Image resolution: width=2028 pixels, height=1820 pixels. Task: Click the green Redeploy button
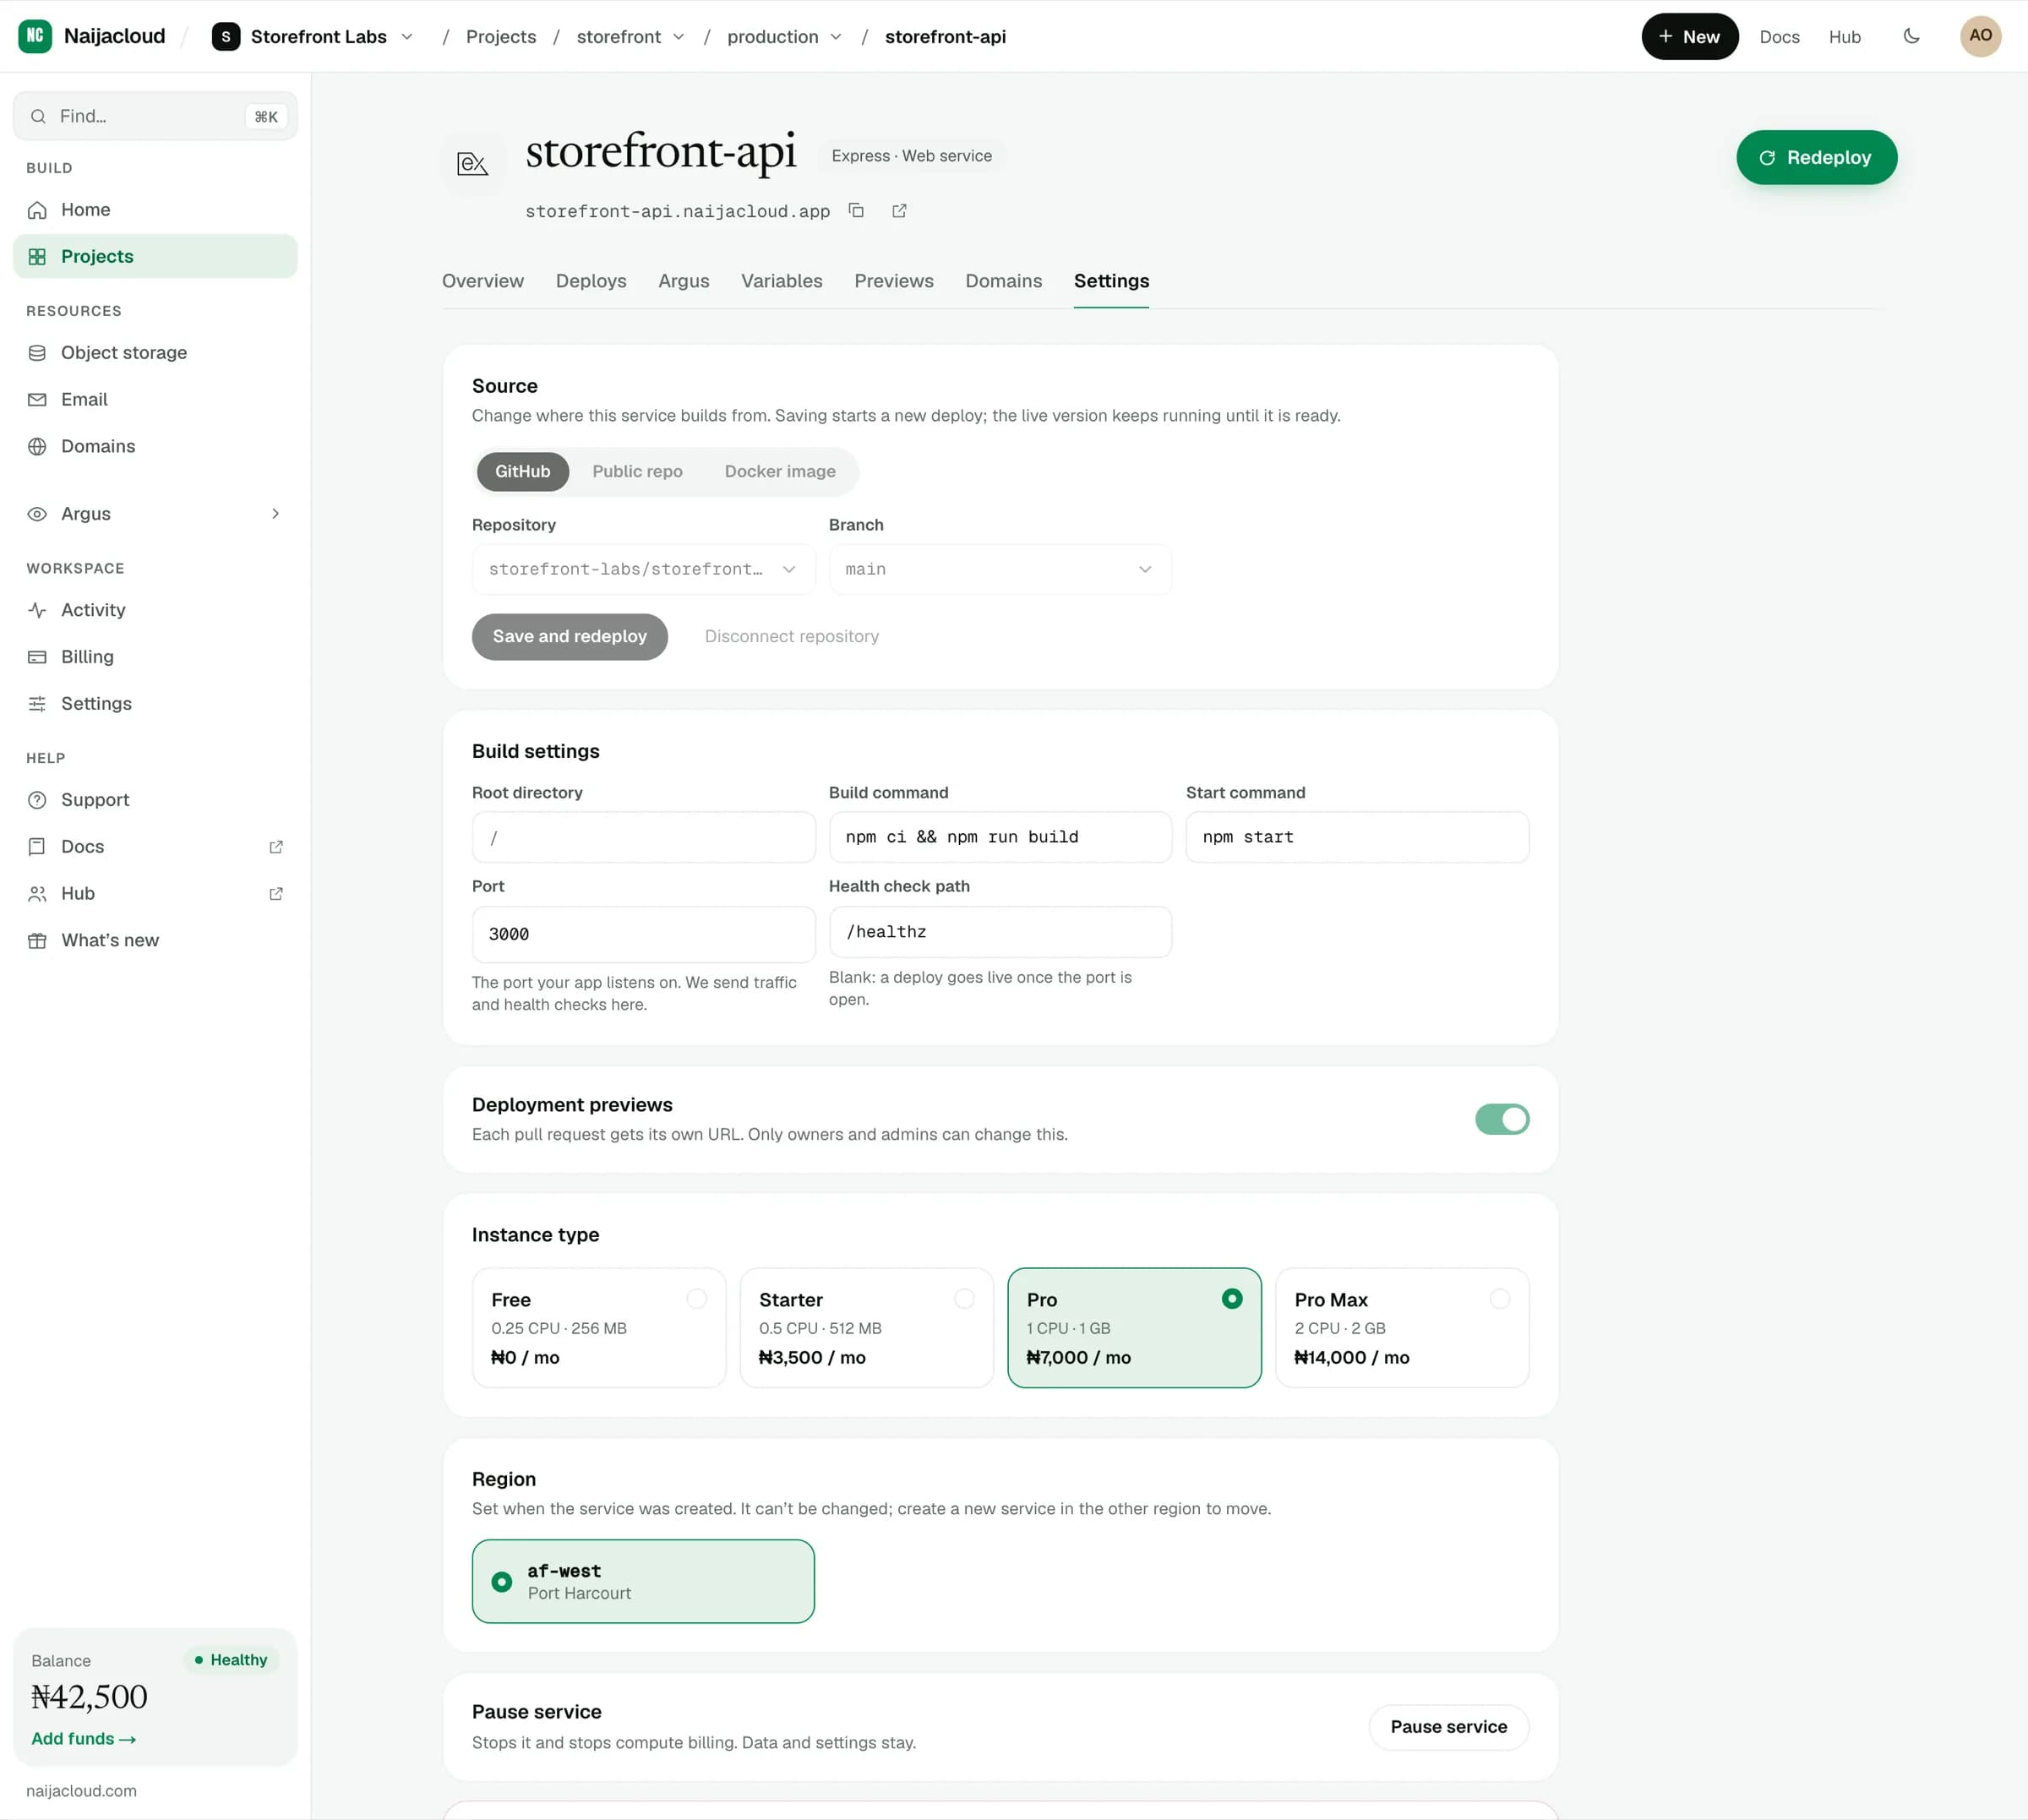(x=1816, y=157)
